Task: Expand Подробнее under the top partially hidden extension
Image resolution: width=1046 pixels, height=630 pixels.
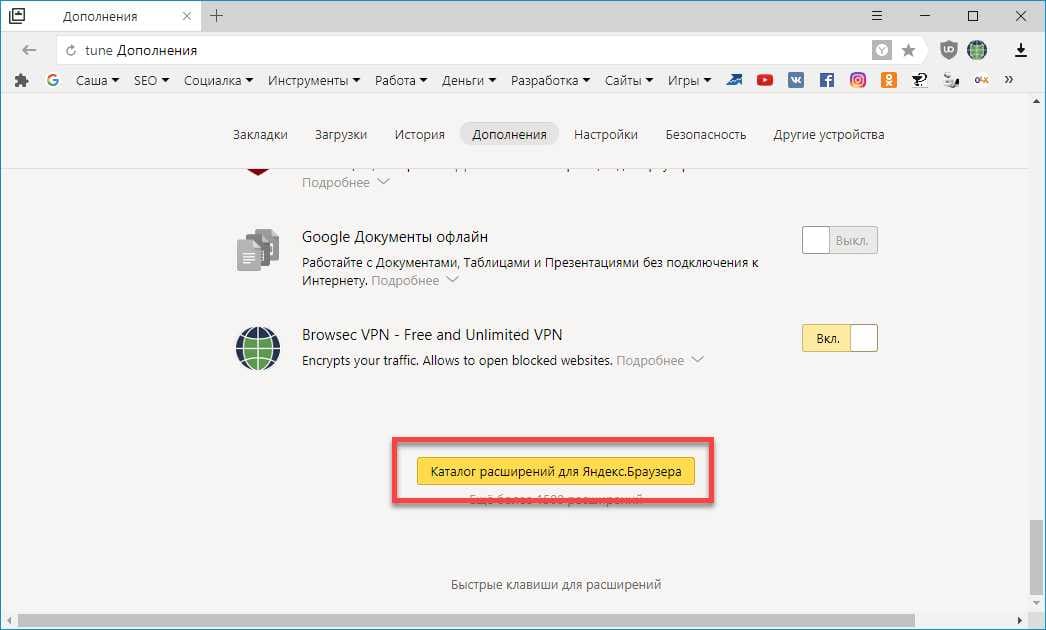Action: pos(346,182)
